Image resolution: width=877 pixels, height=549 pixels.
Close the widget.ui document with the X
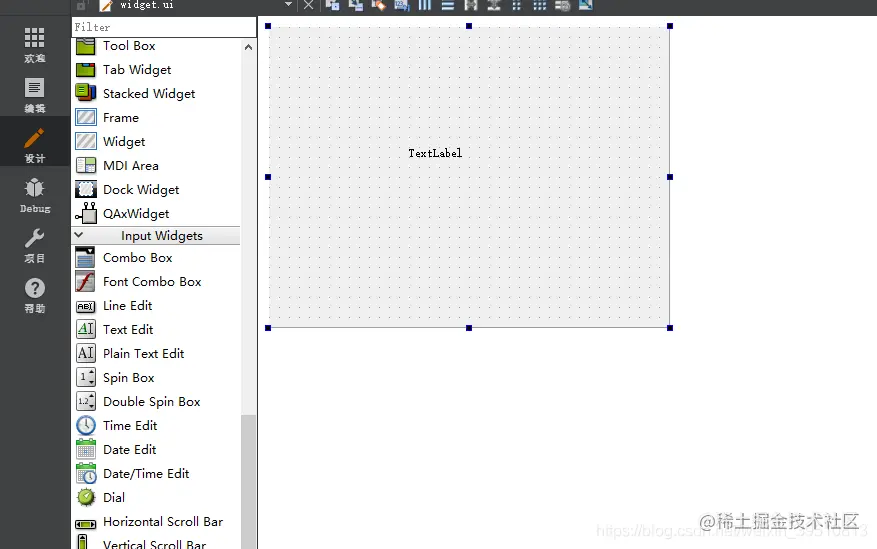coord(308,5)
